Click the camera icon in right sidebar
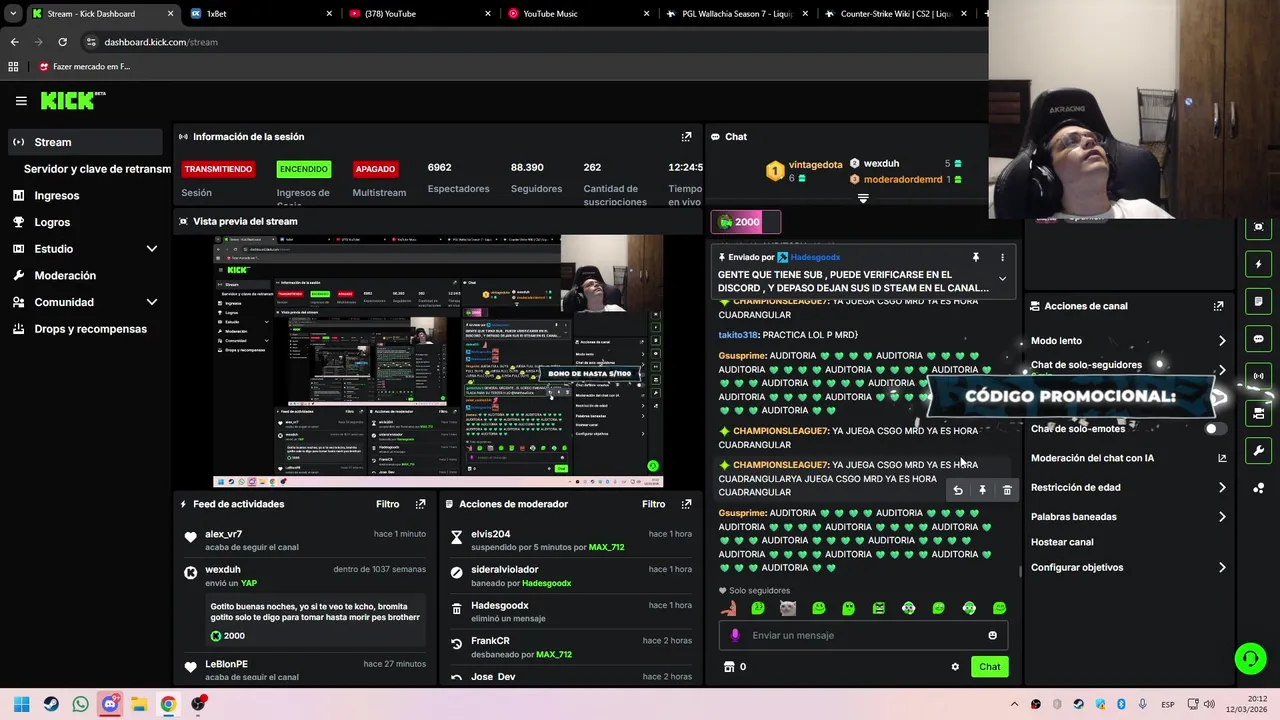 tap(1259, 413)
